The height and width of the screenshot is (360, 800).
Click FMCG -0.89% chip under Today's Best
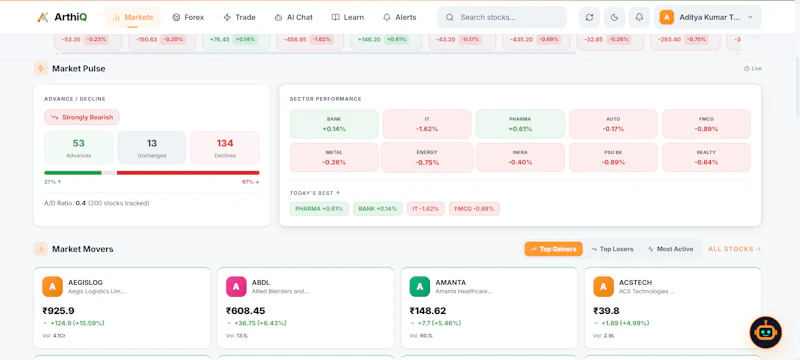(474, 209)
